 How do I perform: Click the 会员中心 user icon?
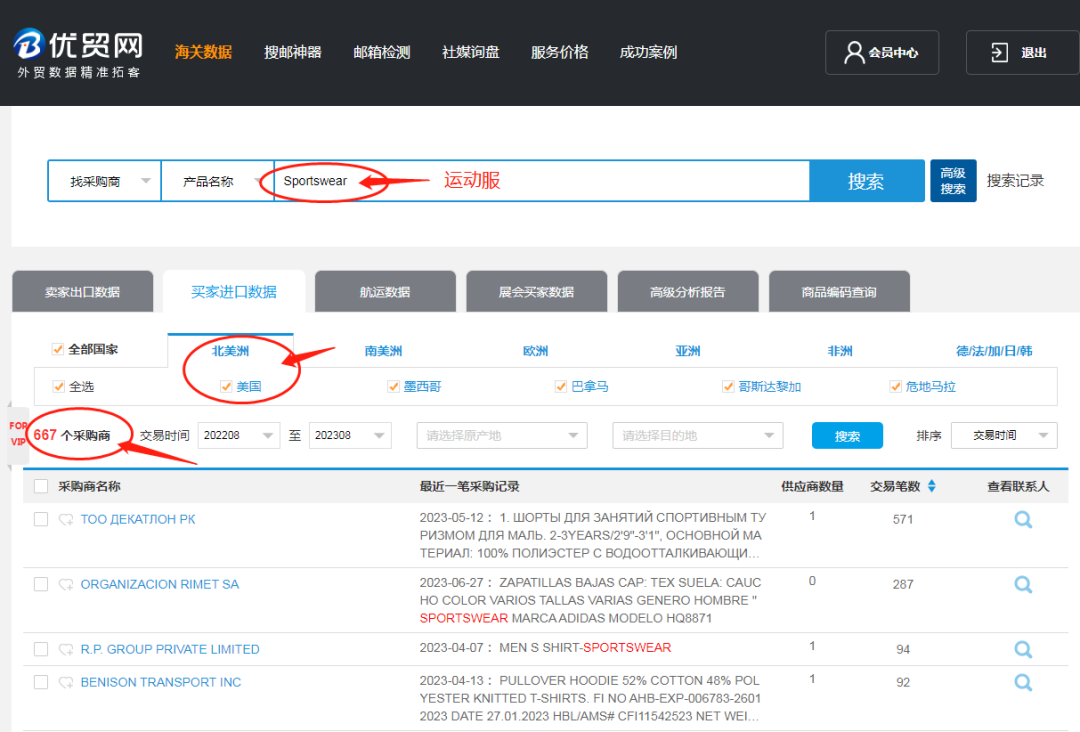pyautogui.click(x=854, y=52)
